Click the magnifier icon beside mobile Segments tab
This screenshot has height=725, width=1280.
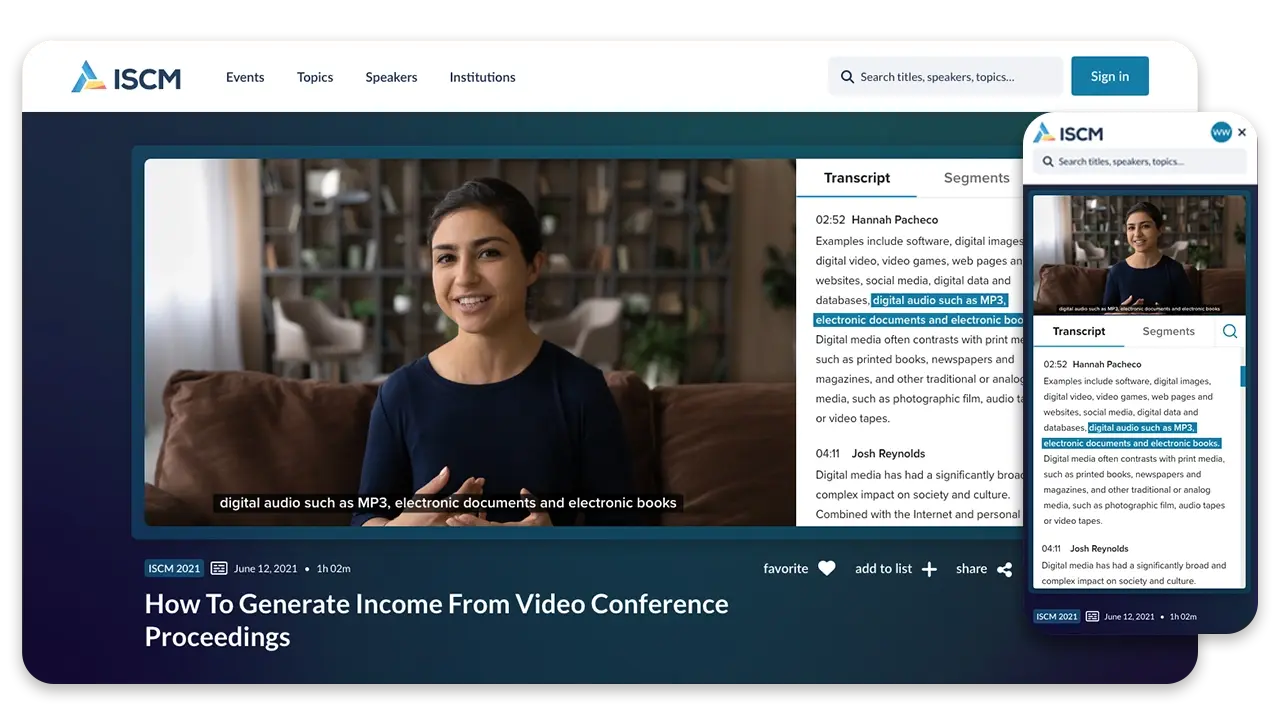(1230, 331)
